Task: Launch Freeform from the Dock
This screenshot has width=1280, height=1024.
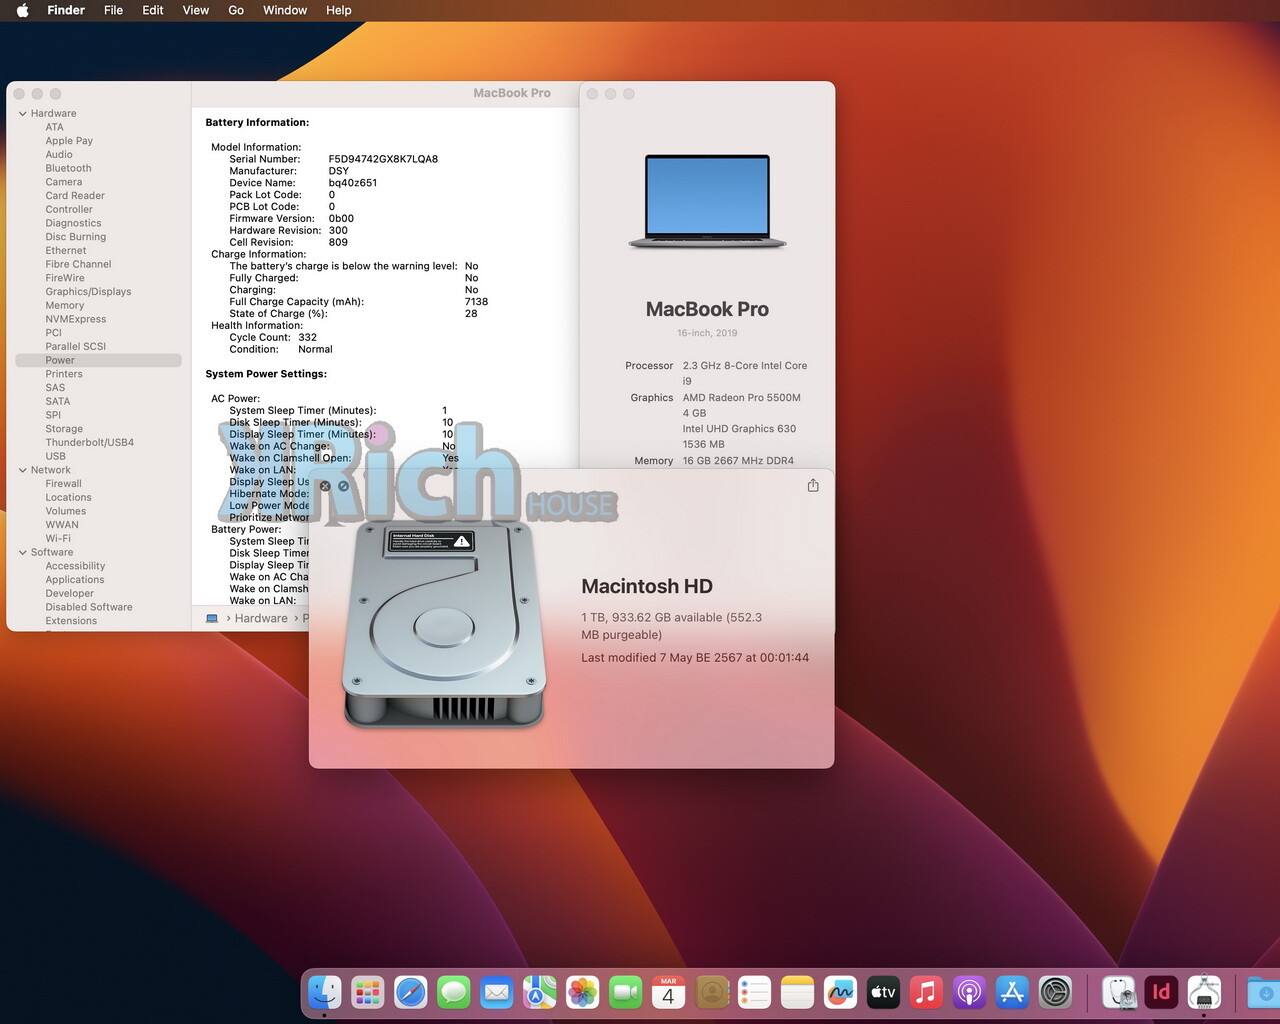Action: [x=840, y=992]
